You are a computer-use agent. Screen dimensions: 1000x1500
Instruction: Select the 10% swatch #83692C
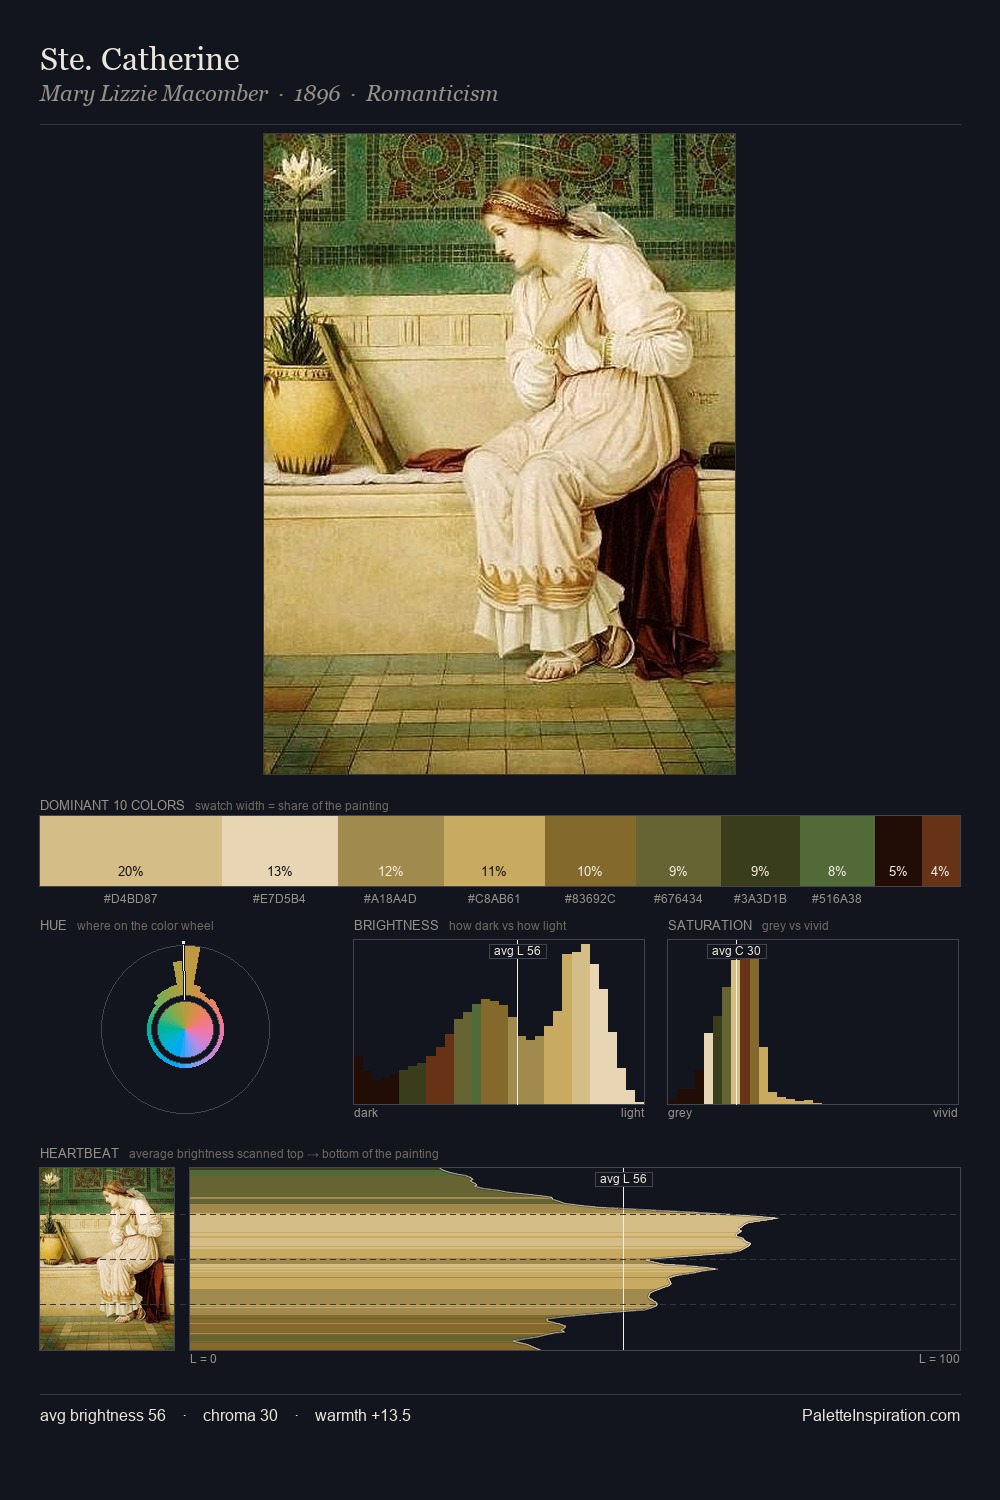(x=590, y=851)
